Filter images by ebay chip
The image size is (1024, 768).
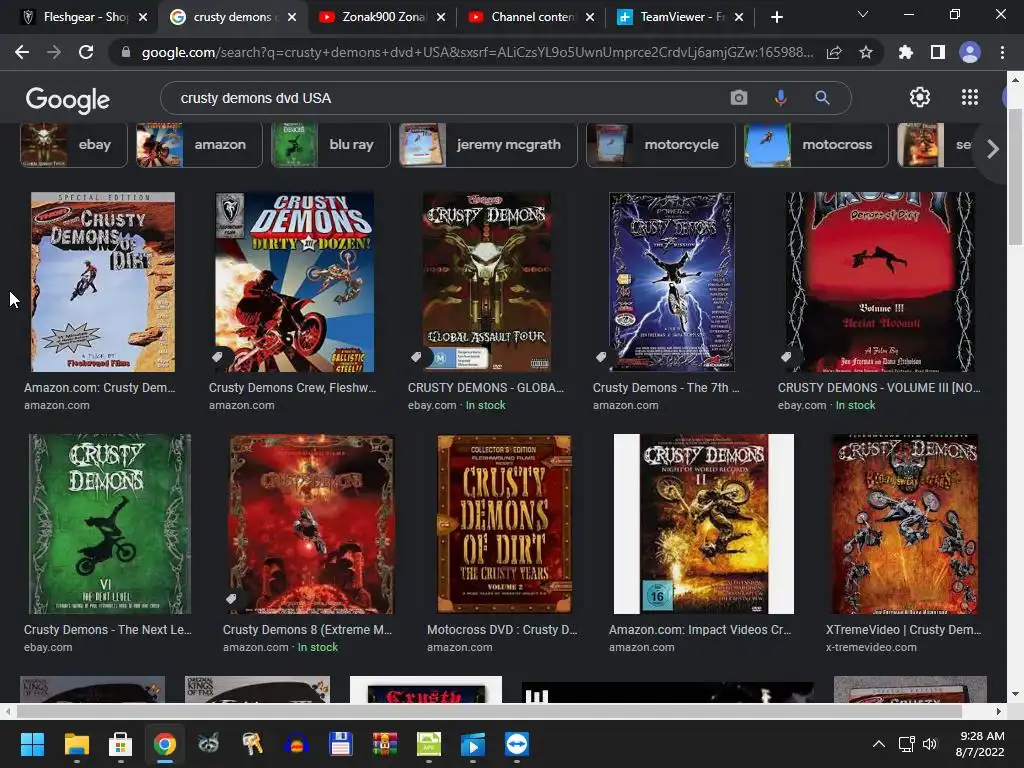73,145
